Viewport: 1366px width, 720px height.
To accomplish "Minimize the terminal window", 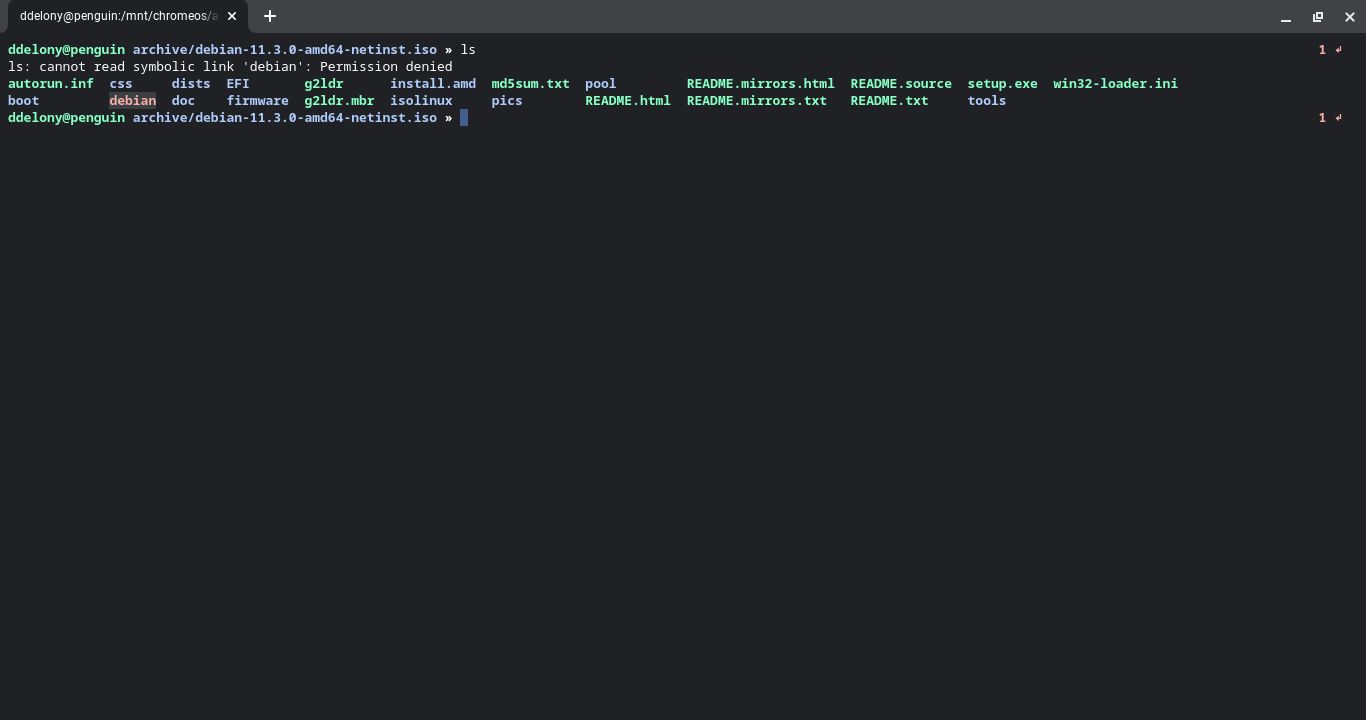I will [1286, 17].
